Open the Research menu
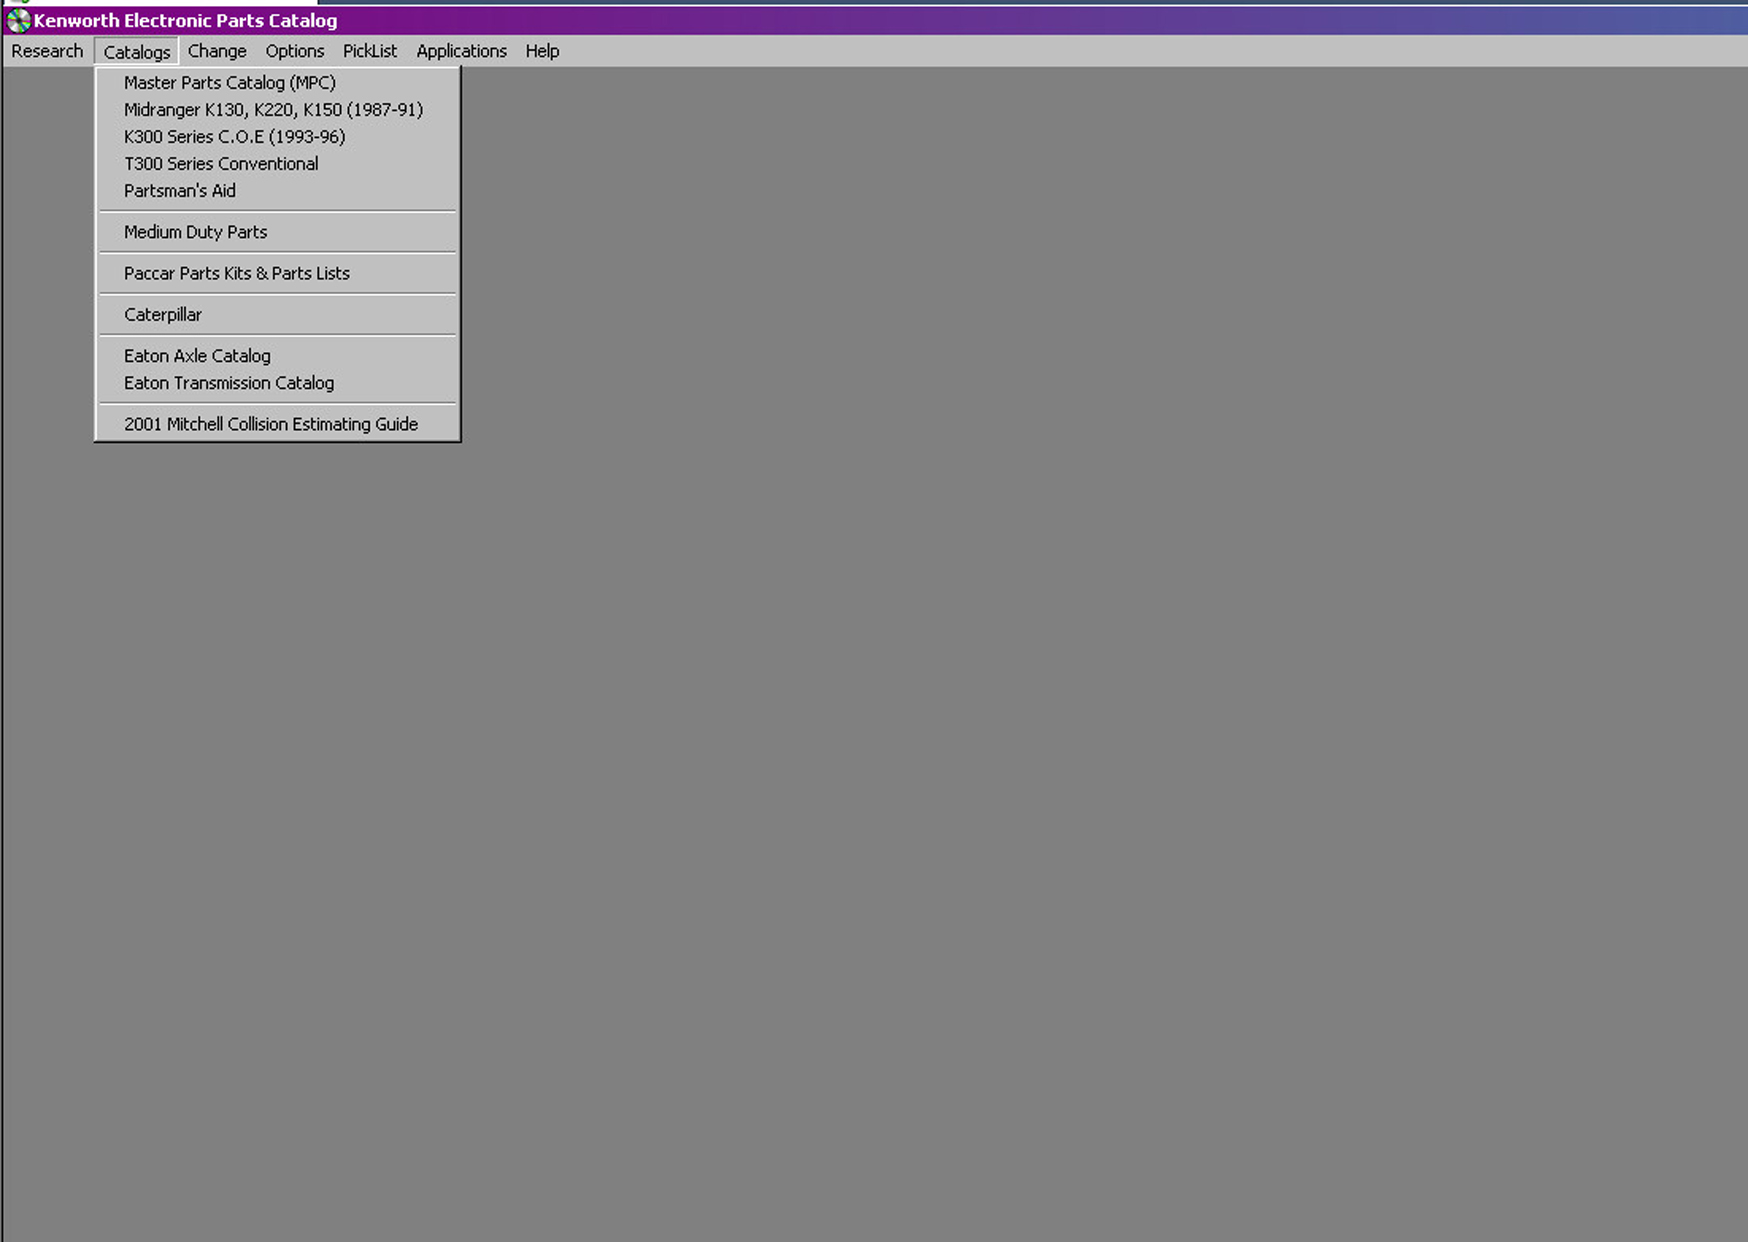 [x=47, y=51]
